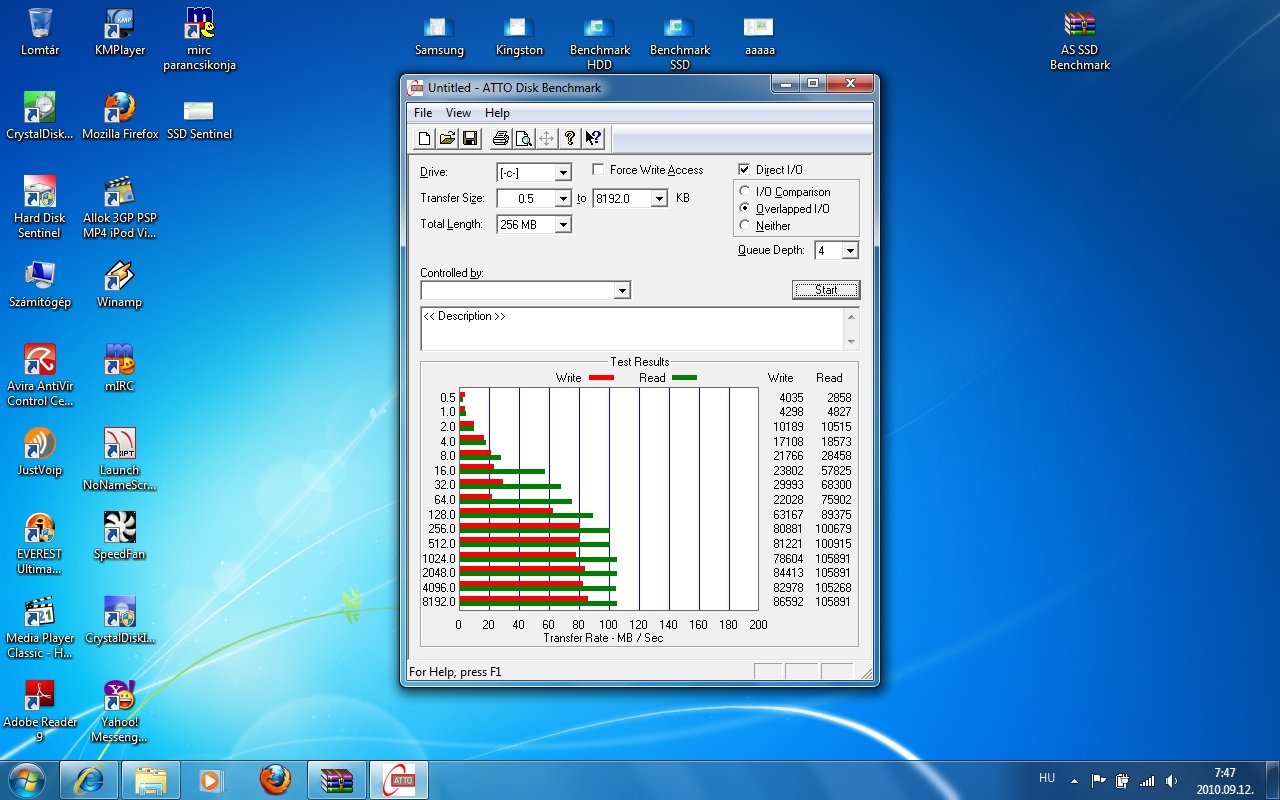This screenshot has height=800, width=1280.
Task: Expand the Queue Depth dropdown
Action: [x=850, y=251]
